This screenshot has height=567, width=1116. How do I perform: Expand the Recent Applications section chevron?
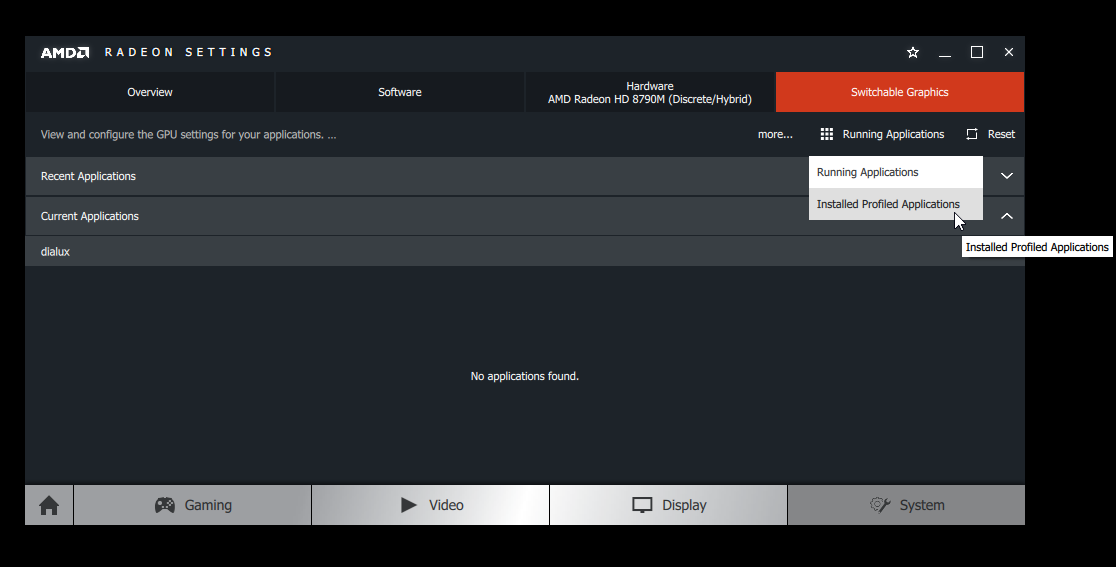click(x=1006, y=176)
